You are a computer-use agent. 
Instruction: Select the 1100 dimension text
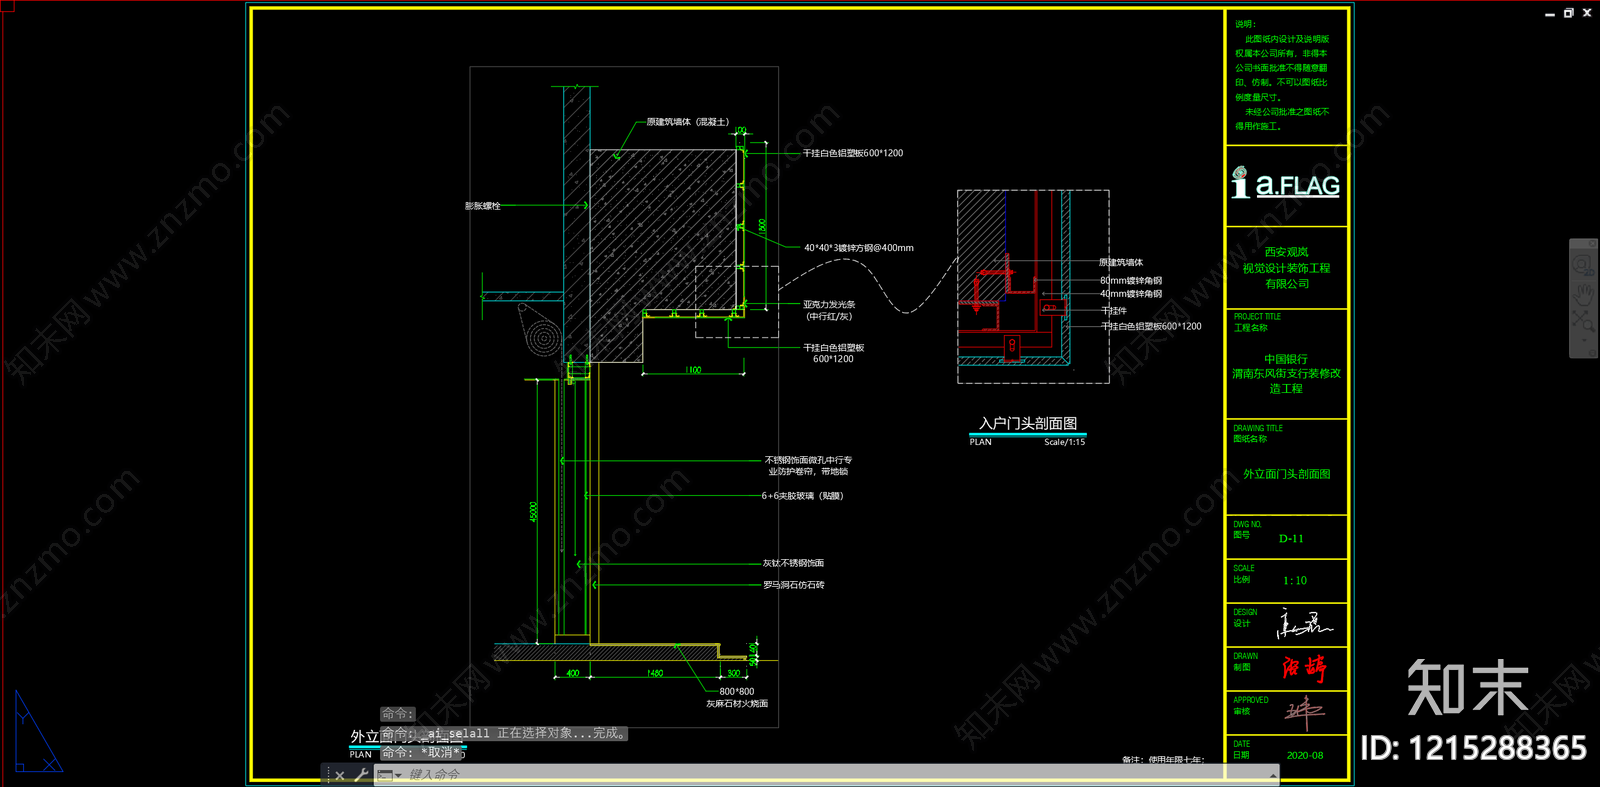tap(693, 370)
